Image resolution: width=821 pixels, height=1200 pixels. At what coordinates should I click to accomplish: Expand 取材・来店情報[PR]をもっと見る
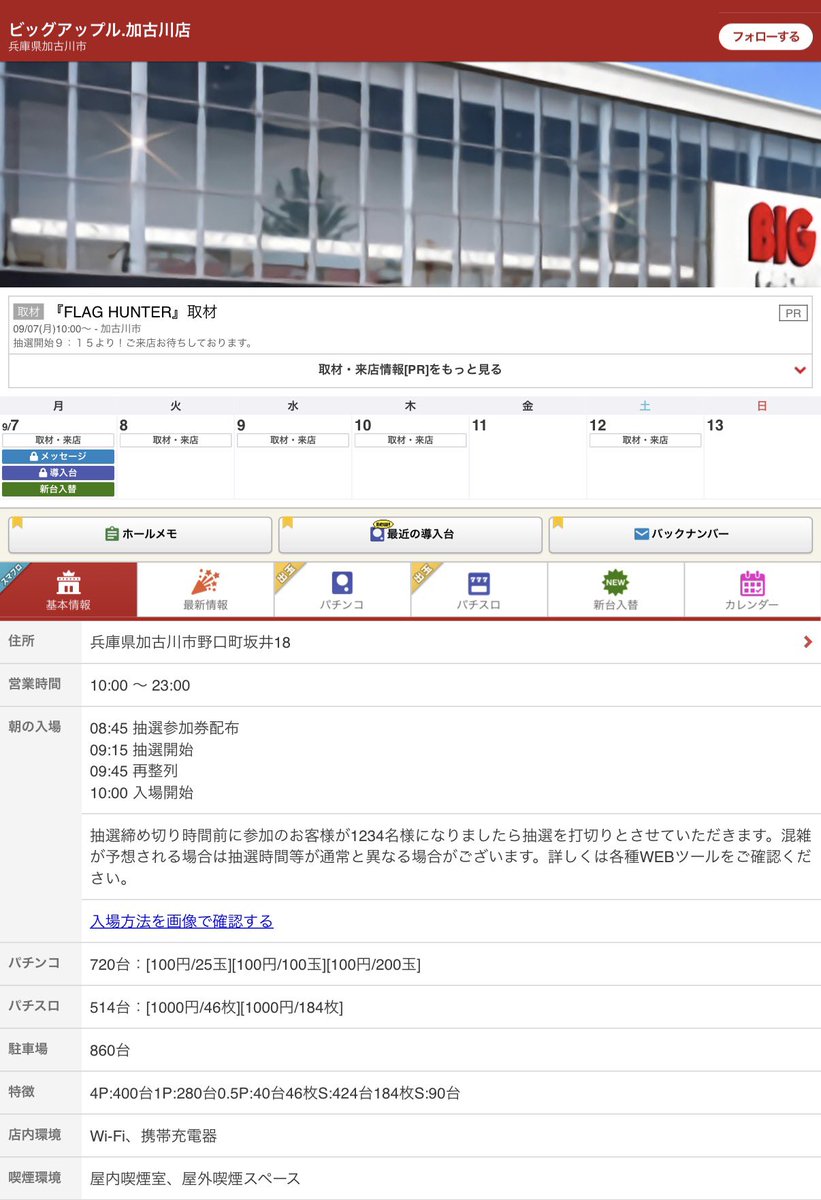[410, 370]
